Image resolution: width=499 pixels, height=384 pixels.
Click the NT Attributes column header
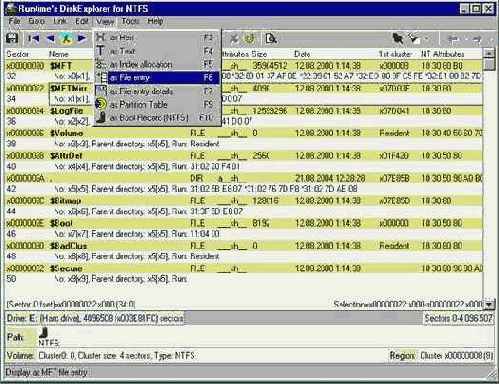click(x=442, y=54)
